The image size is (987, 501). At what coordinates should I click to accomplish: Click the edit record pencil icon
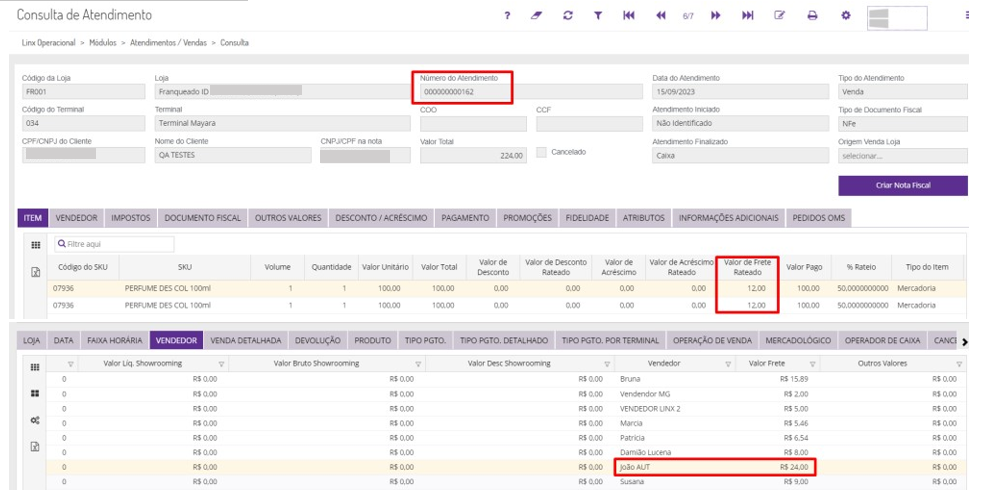point(780,16)
